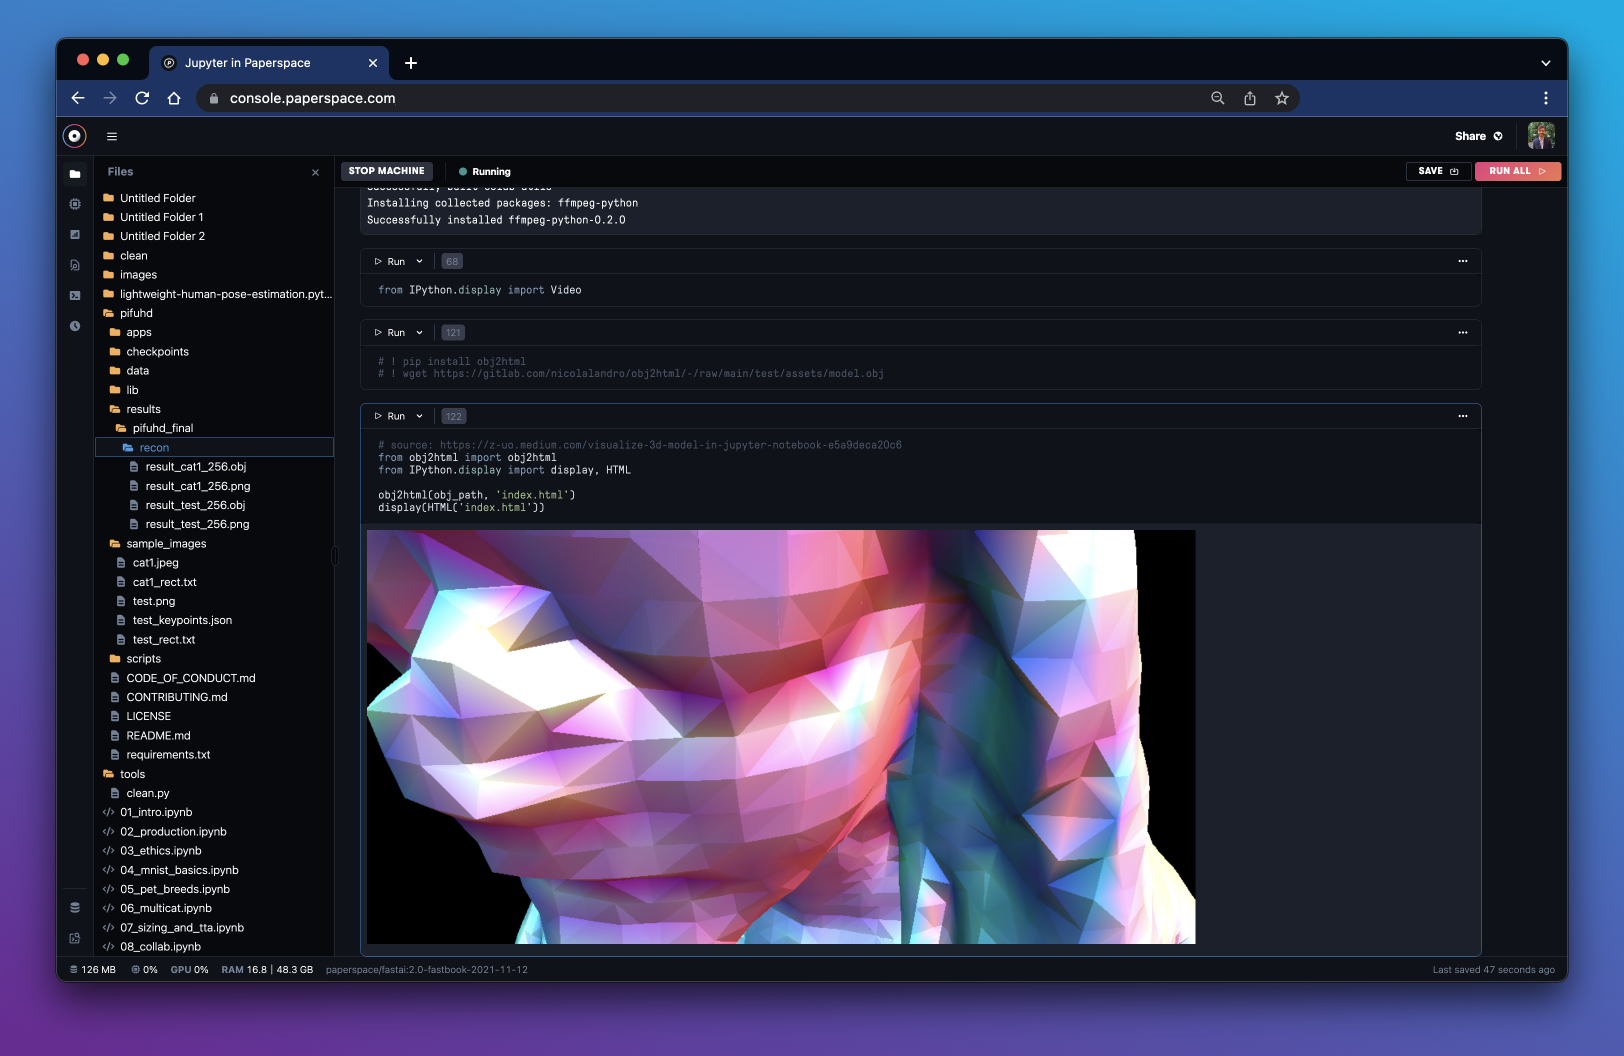1624x1056 pixels.
Task: Toggle the sidebar hamburger menu
Action: 112,136
